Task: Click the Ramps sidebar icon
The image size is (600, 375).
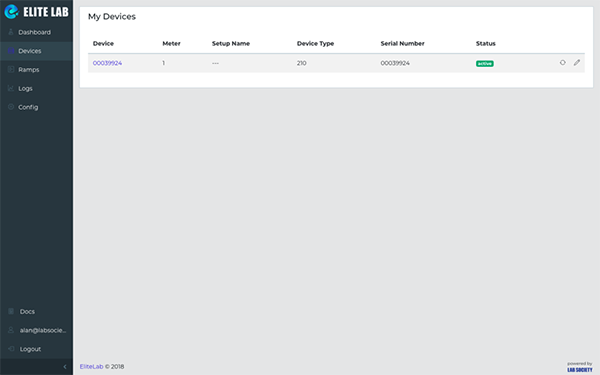Action: pos(11,69)
